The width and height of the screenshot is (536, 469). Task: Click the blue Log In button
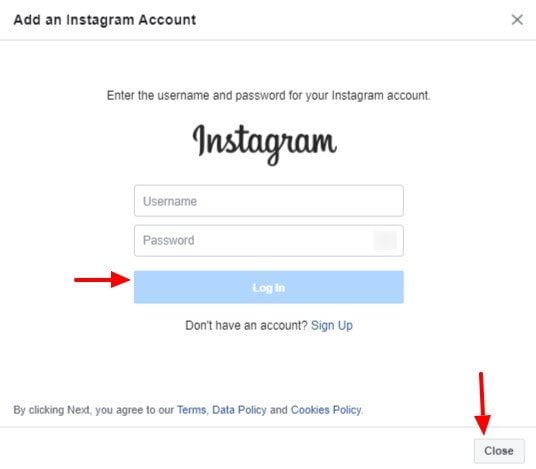pyautogui.click(x=269, y=287)
